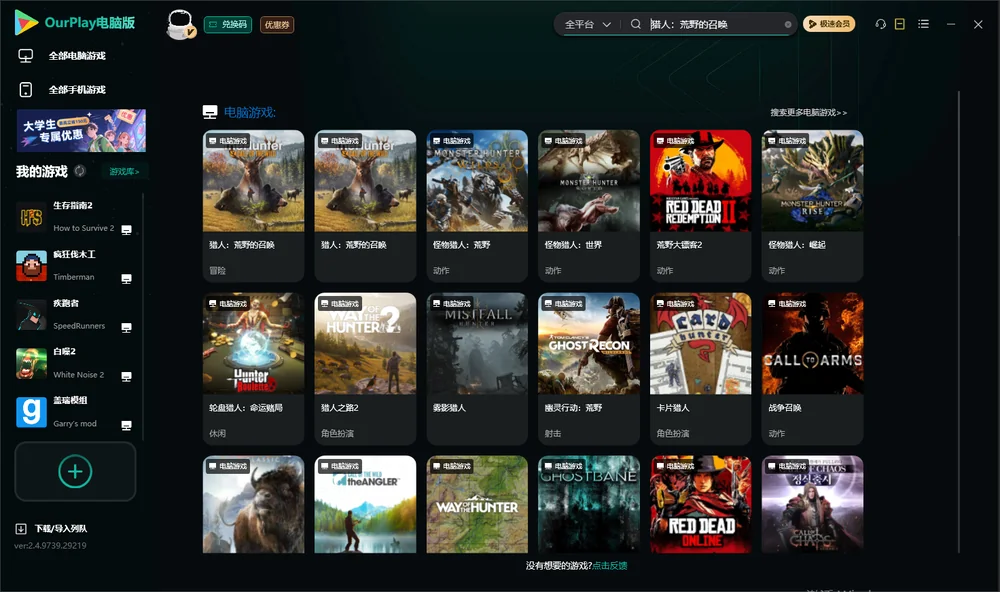Open the 怪物猎人：崛起 game card
The height and width of the screenshot is (592, 1000).
pos(812,205)
